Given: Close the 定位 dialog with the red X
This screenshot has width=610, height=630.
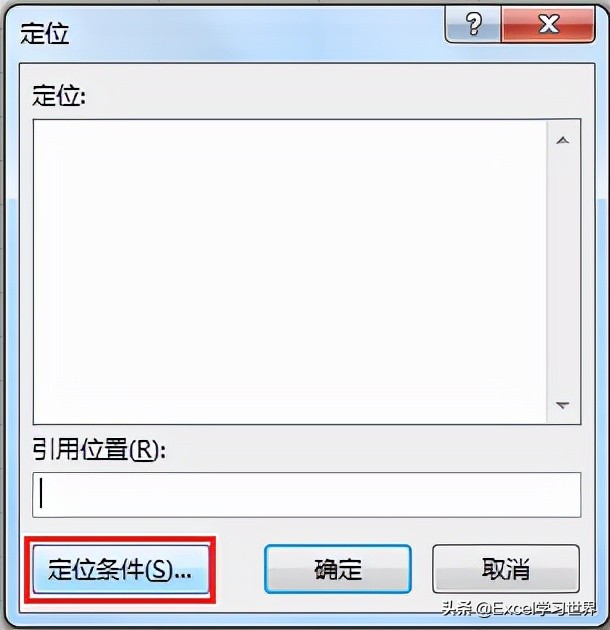Looking at the screenshot, I should pos(548,24).
